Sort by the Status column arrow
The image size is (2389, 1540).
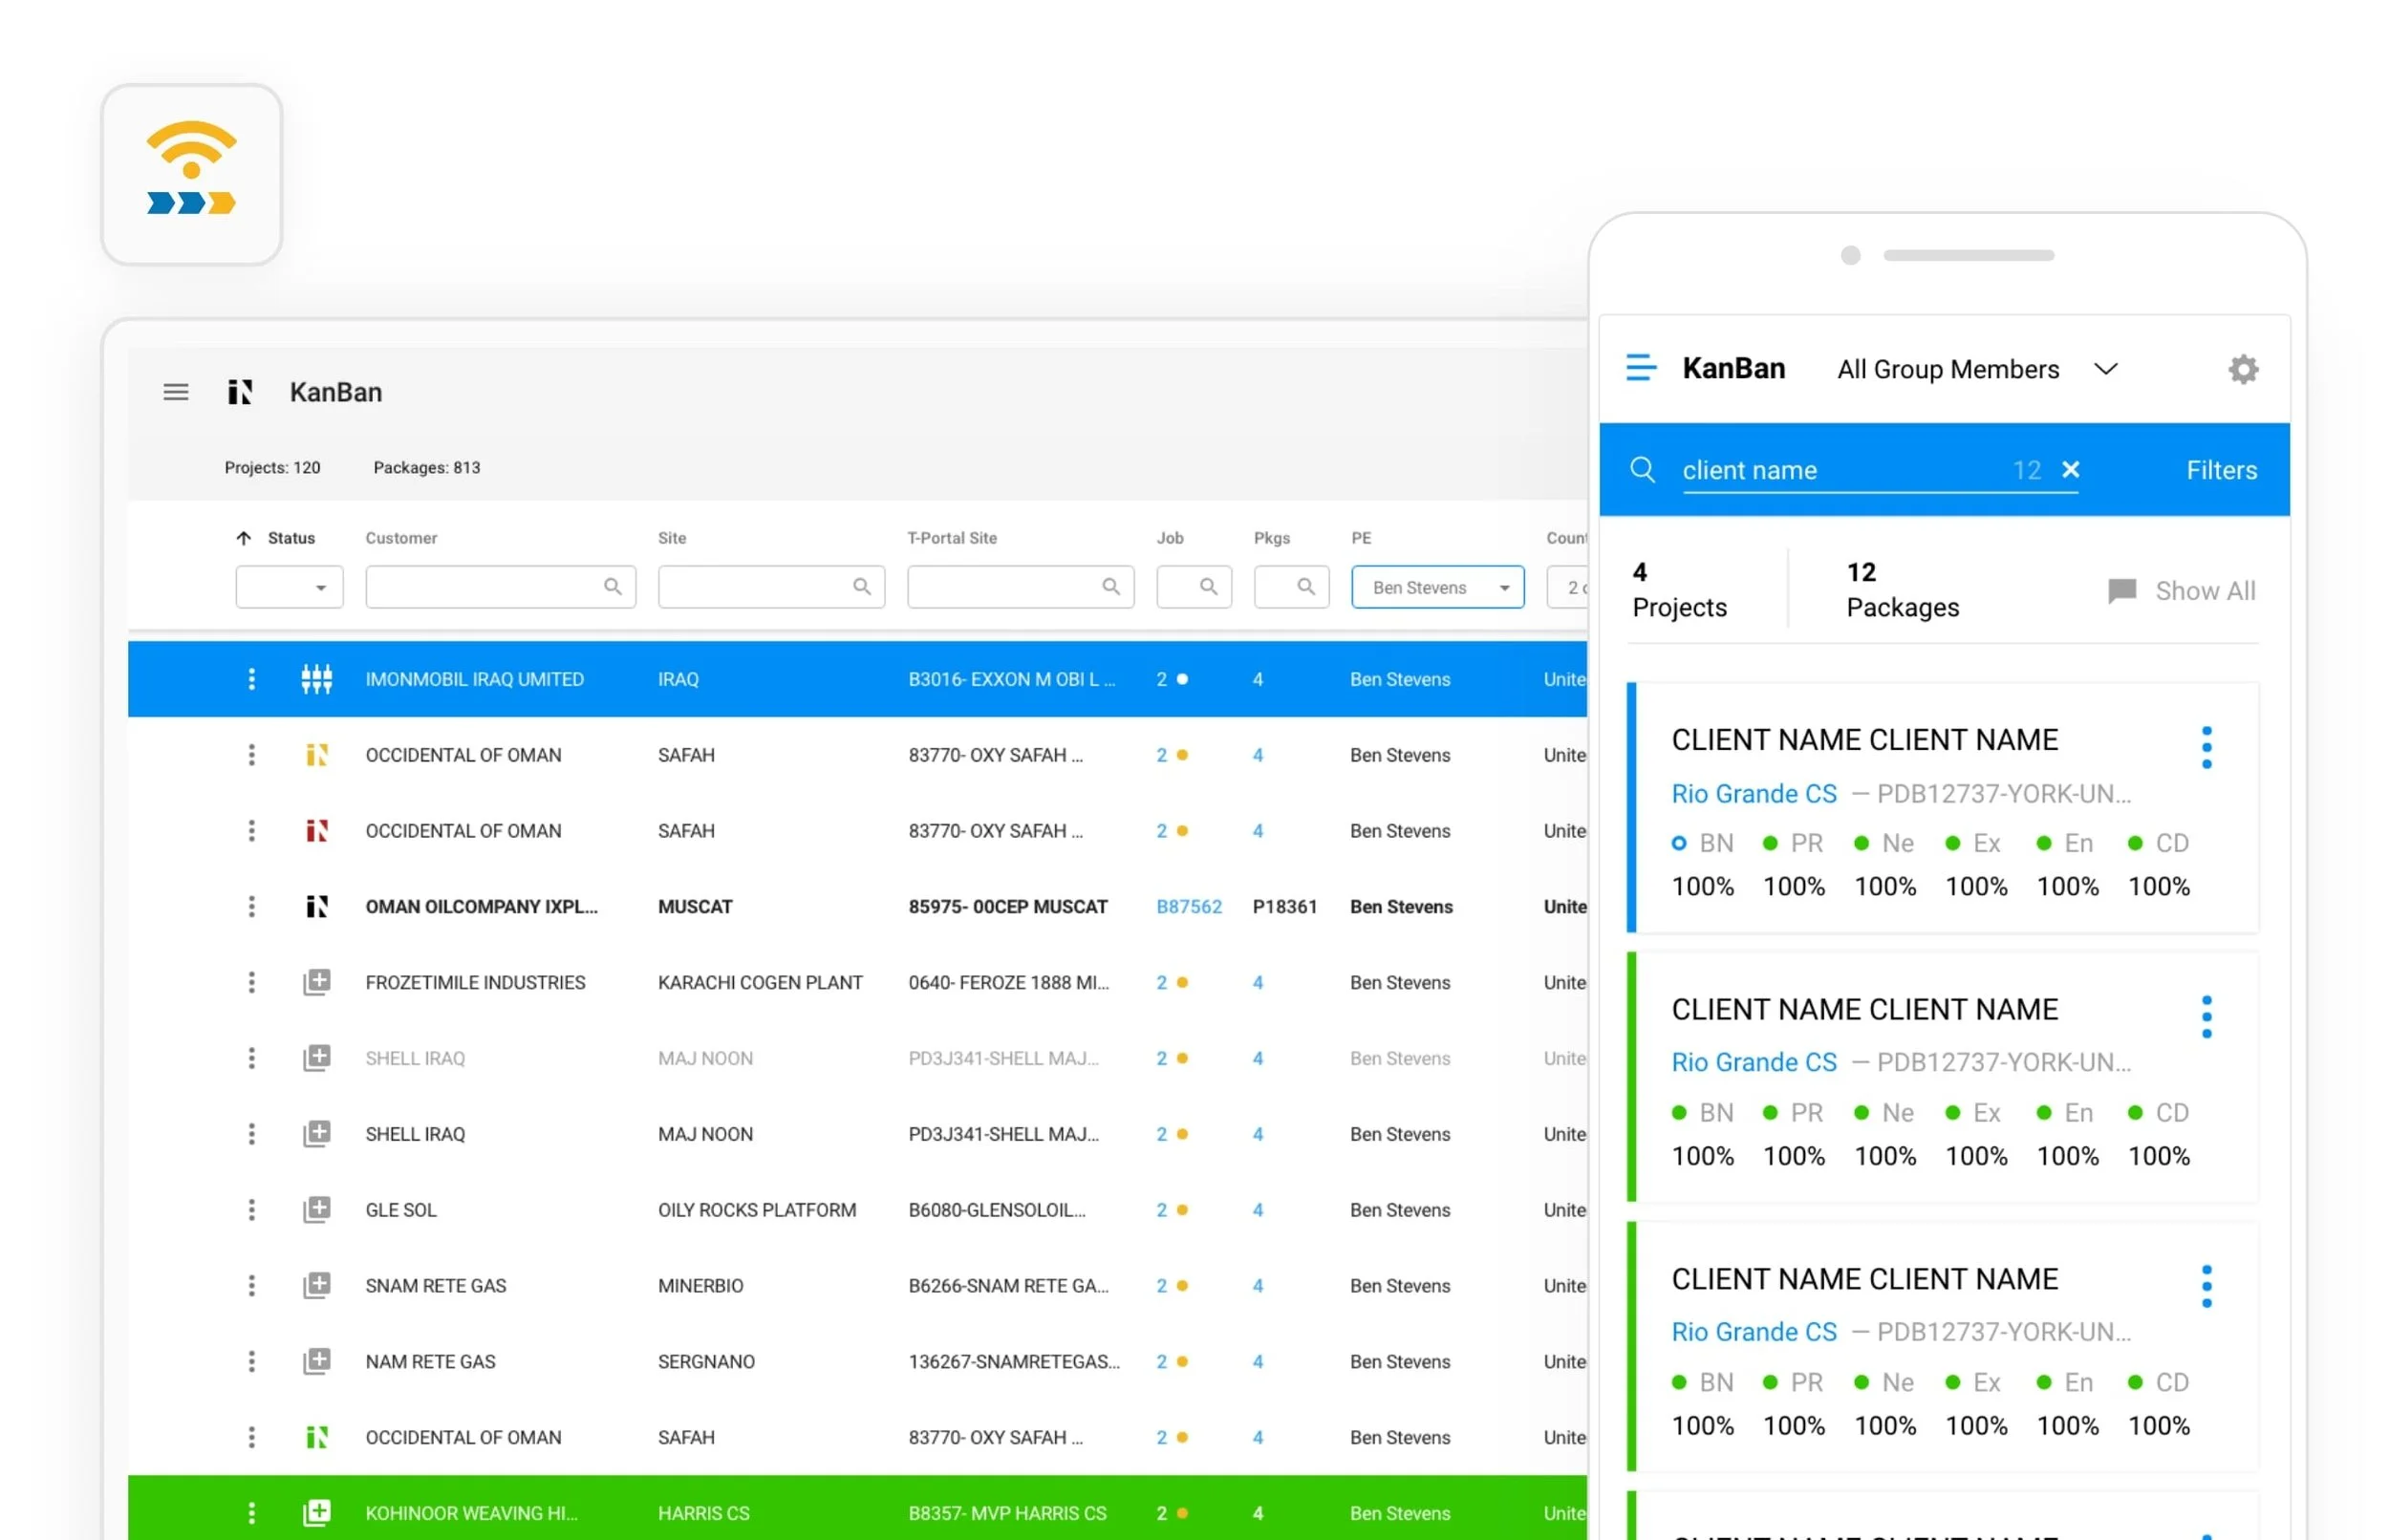[243, 538]
